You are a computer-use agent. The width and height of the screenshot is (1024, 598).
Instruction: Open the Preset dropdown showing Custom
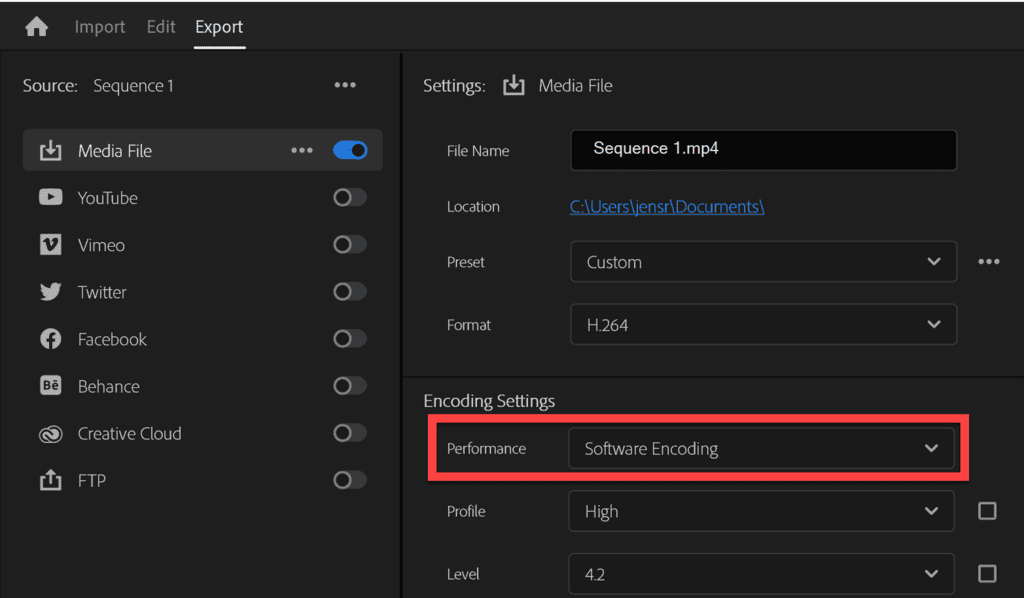click(763, 261)
